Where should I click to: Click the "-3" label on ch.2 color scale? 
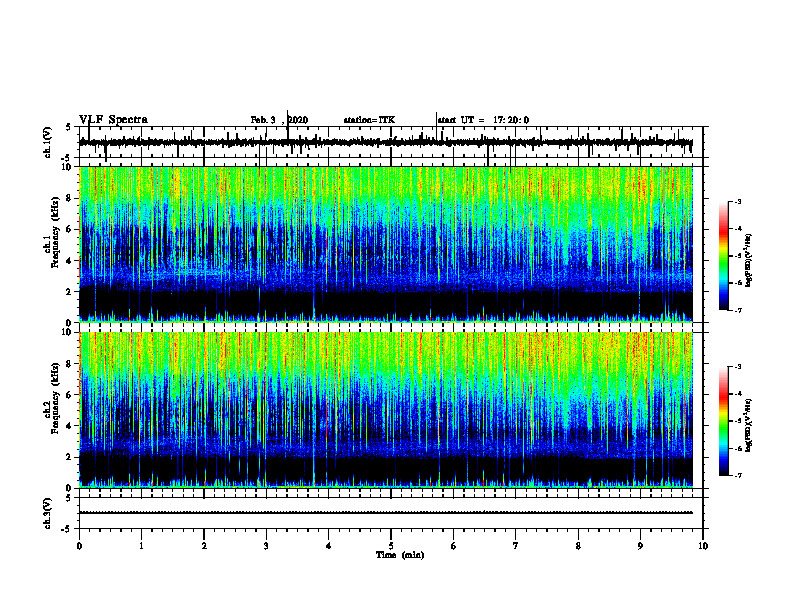738,367
